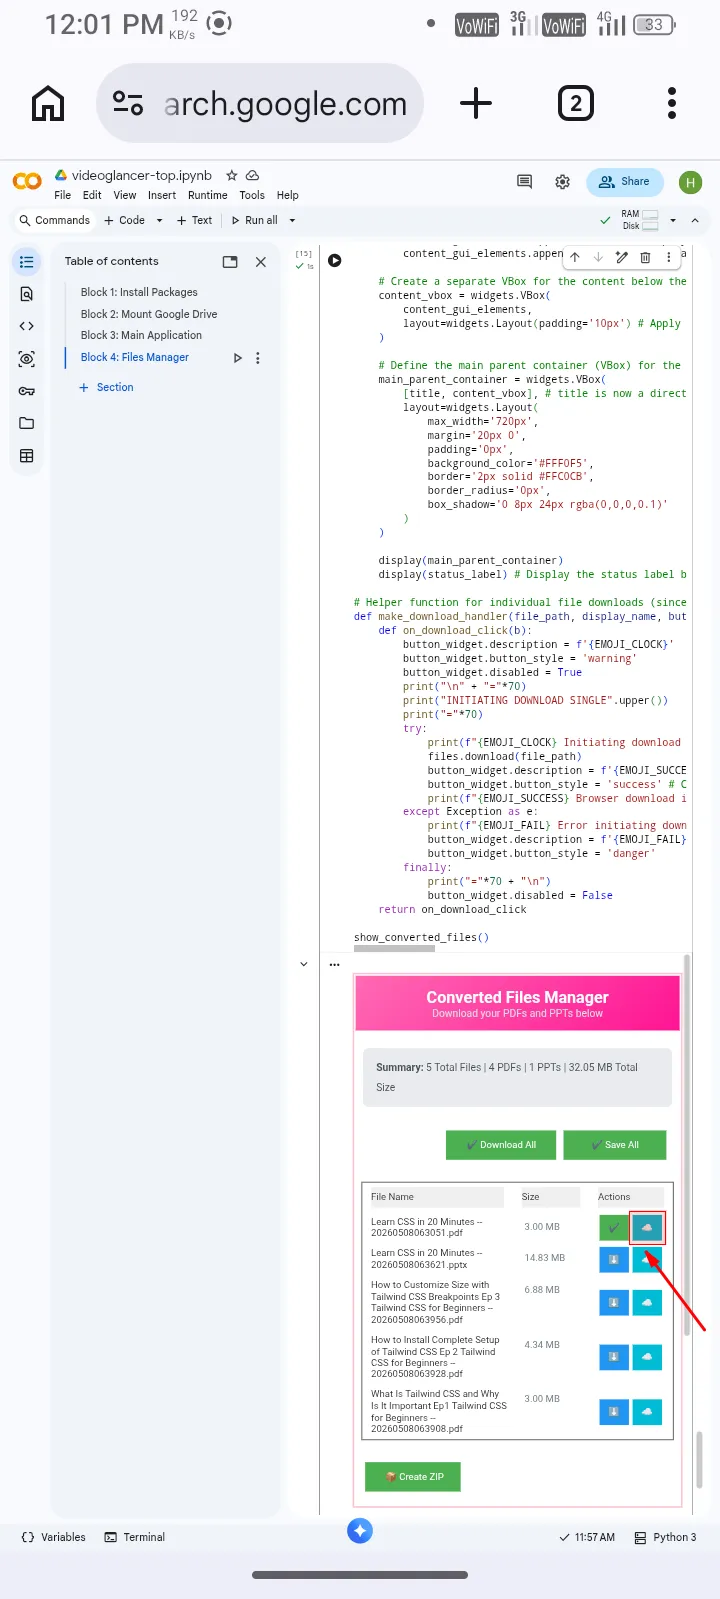Open cell more options menu
This screenshot has width=720, height=1599.
[669, 257]
